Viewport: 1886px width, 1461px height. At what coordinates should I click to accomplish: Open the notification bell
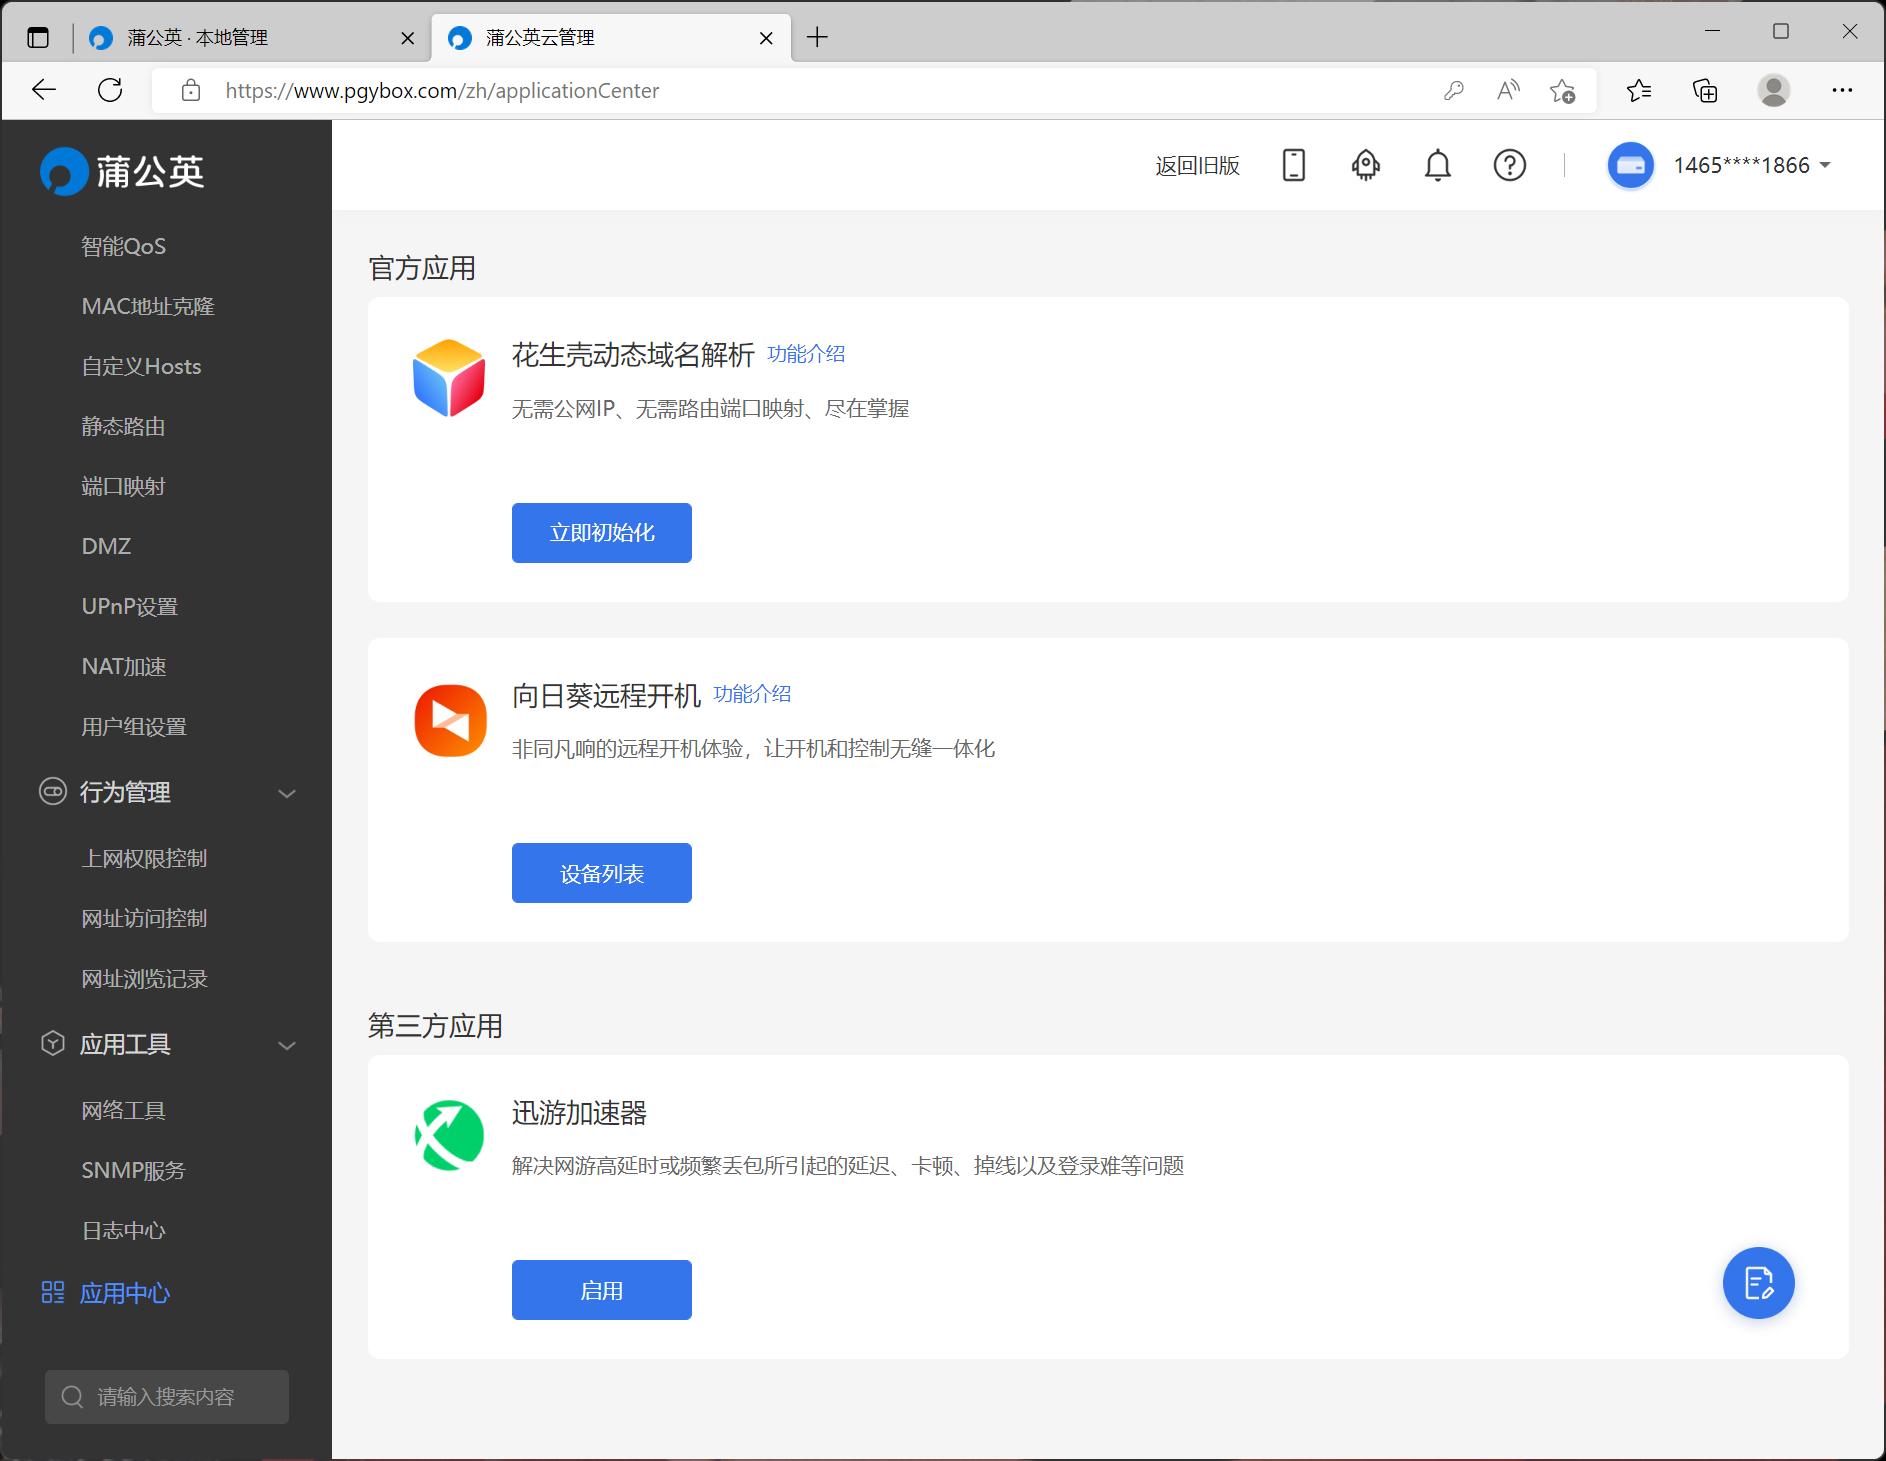(1438, 165)
